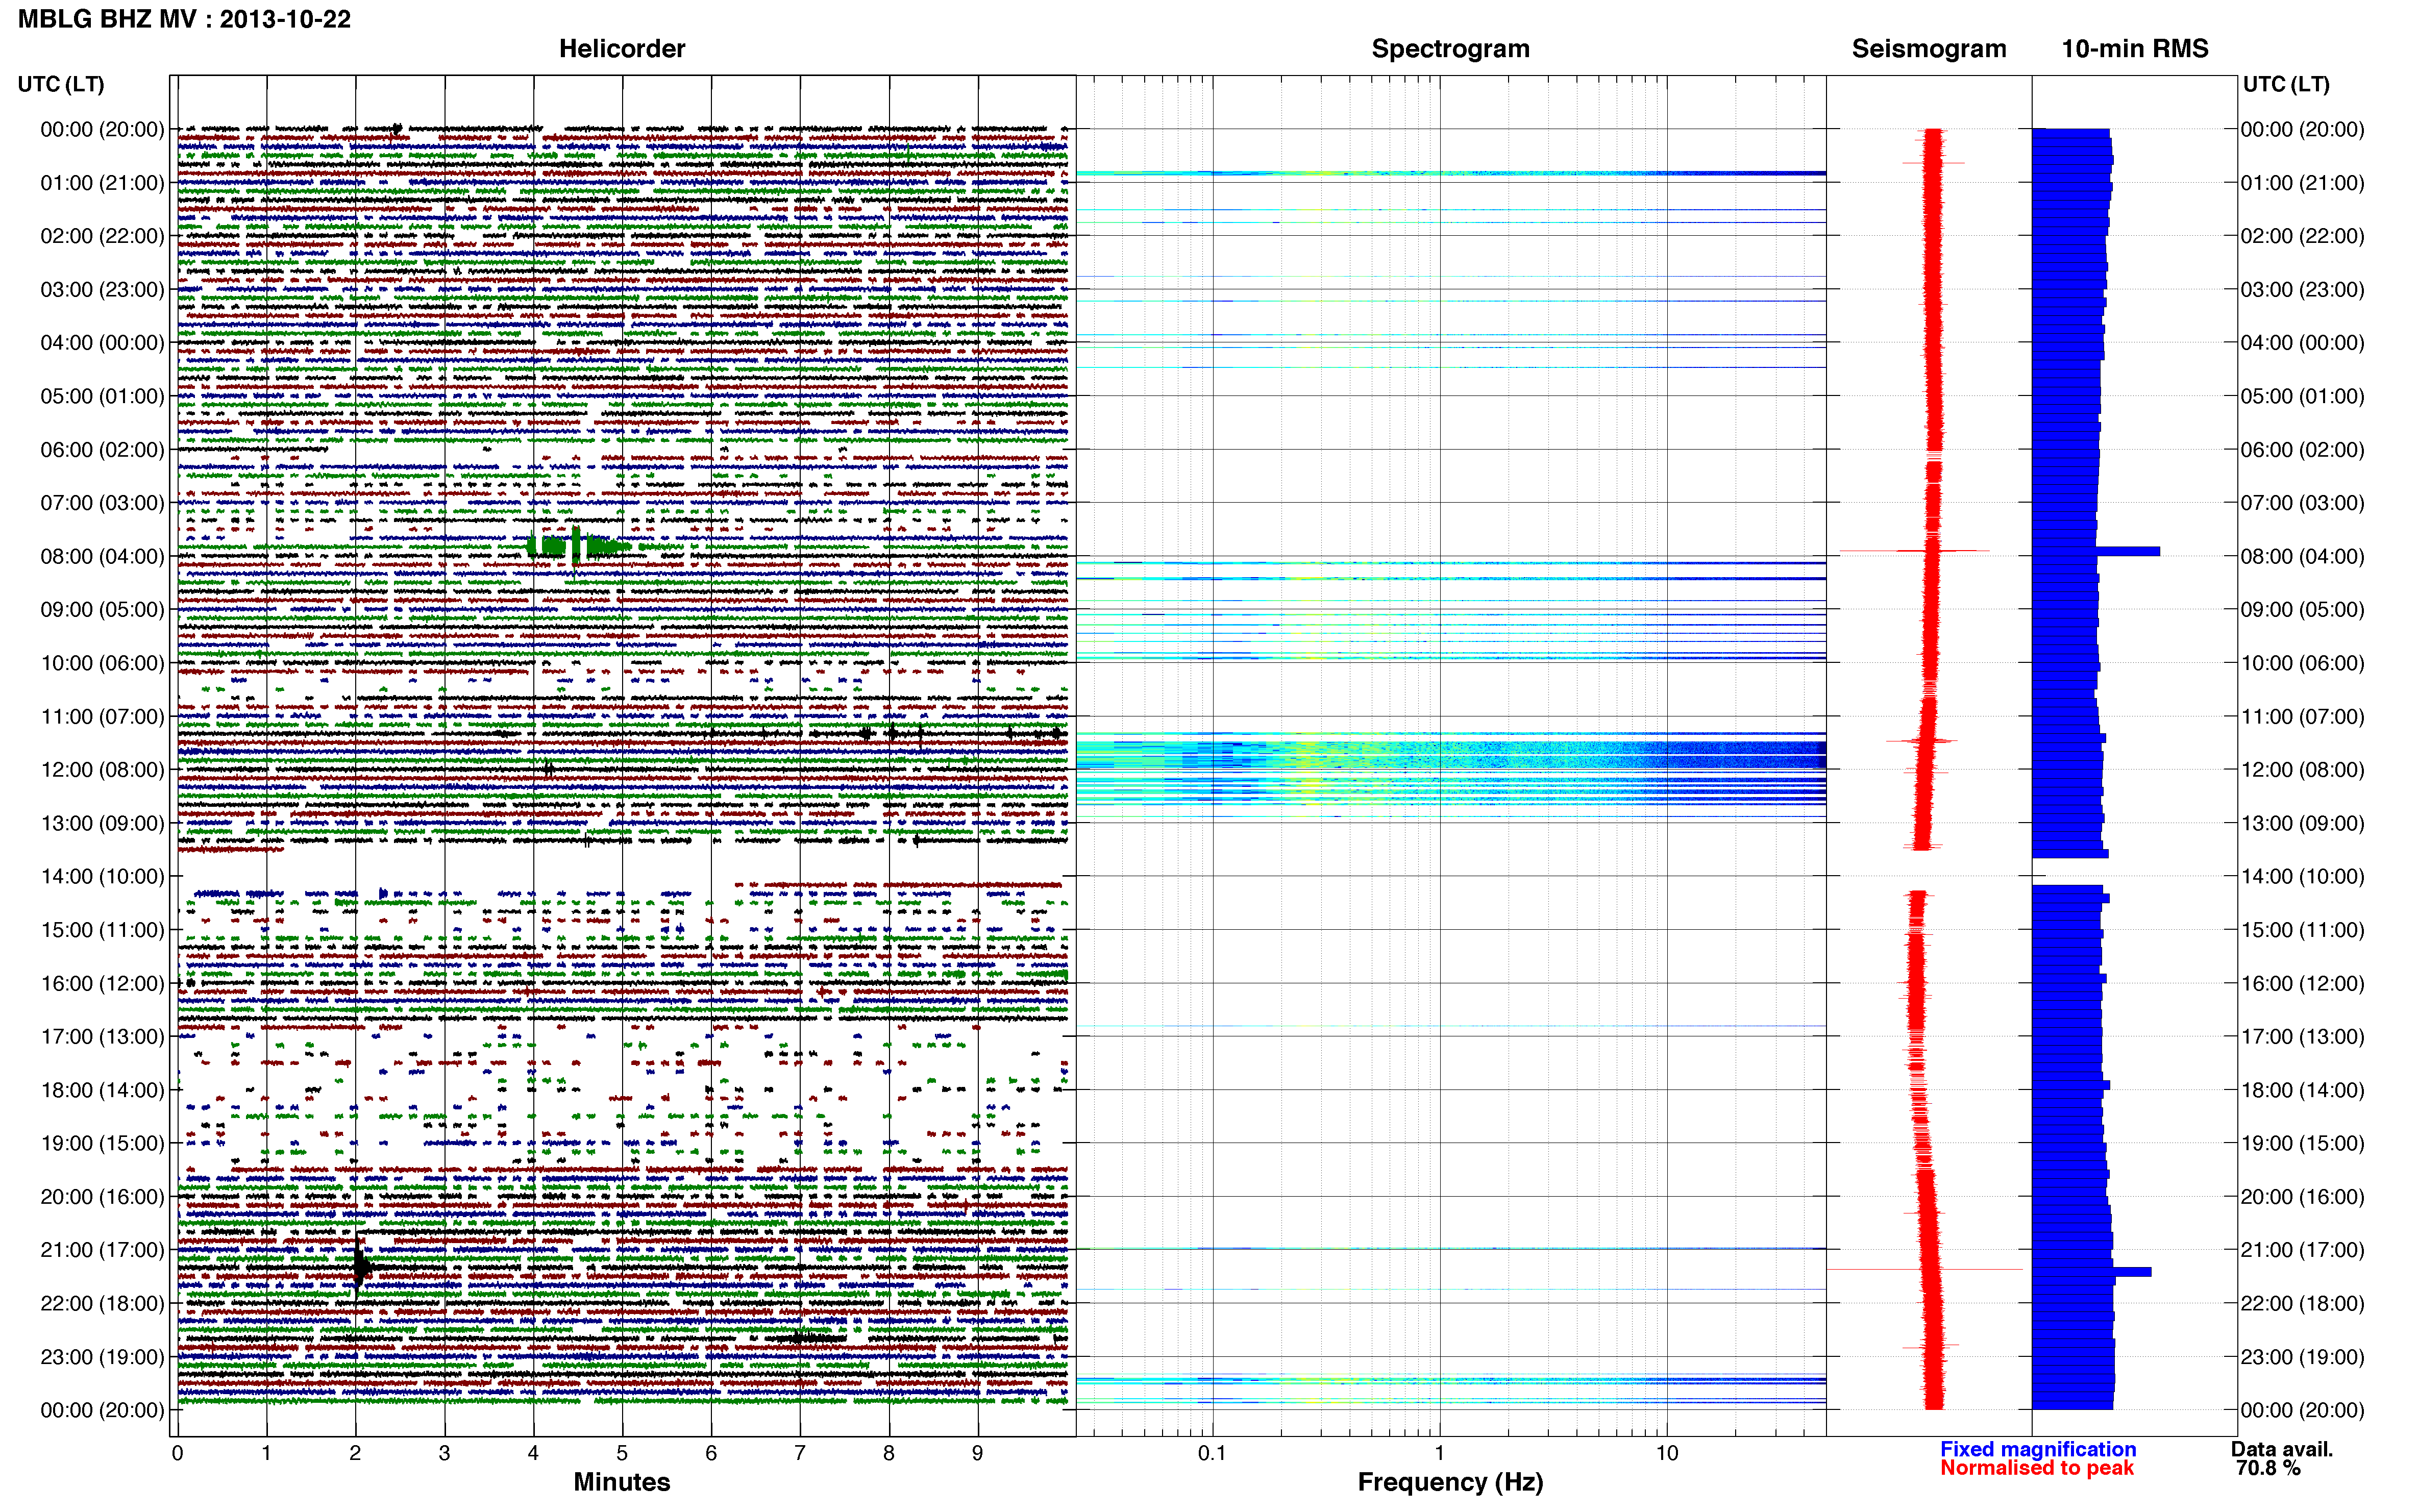
Task: Click right time label '10:00 (06:00)'
Action: [2302, 663]
